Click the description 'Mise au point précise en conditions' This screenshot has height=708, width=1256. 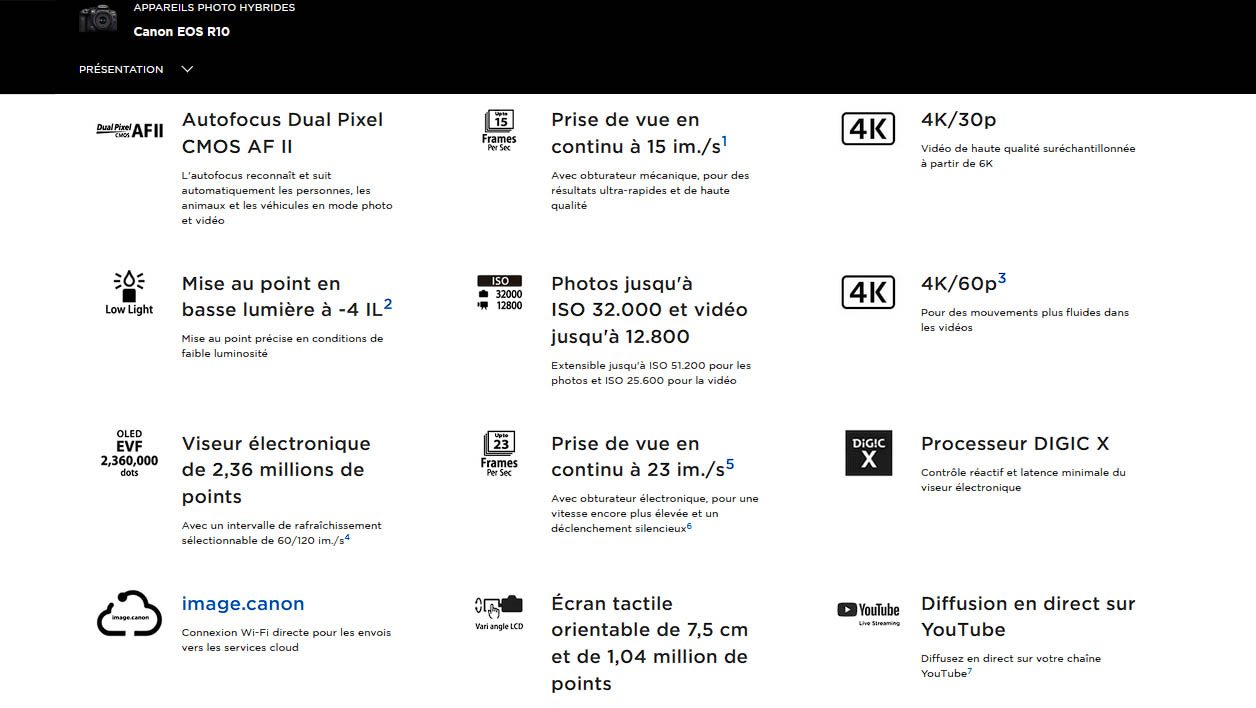click(x=282, y=346)
